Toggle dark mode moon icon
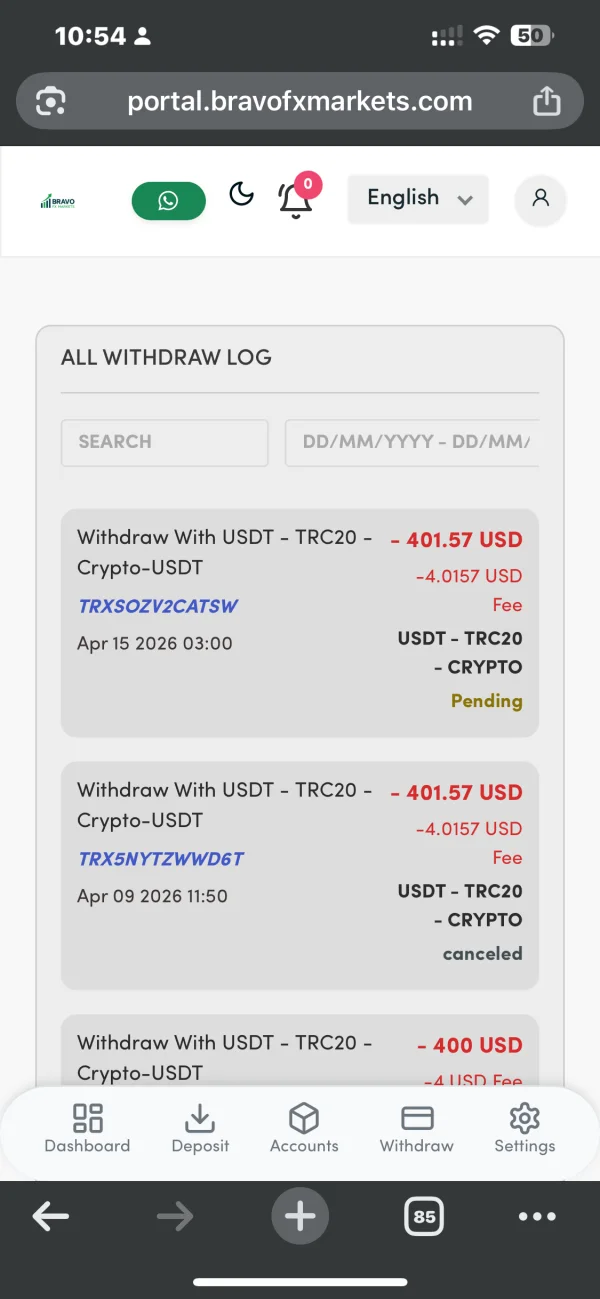This screenshot has width=600, height=1299. pos(242,194)
